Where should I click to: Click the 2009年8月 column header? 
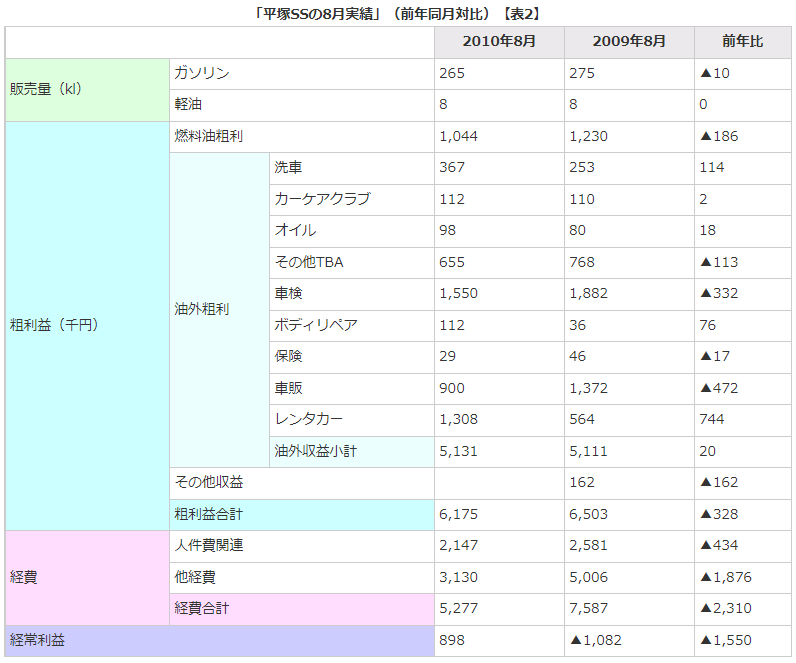pos(629,42)
